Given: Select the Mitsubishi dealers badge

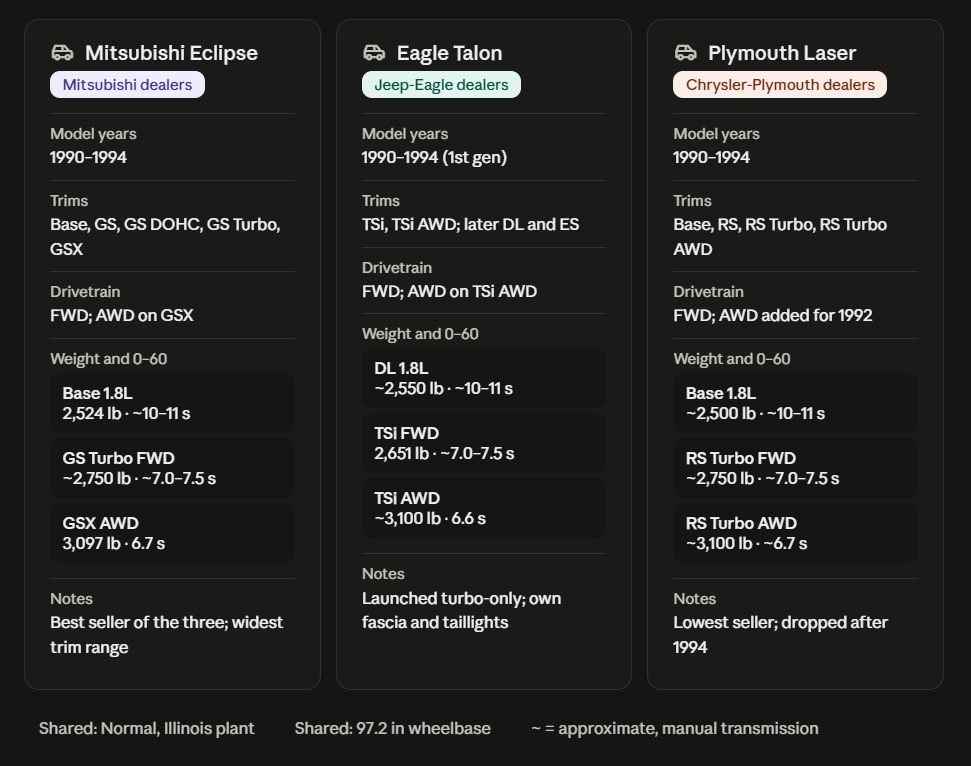Looking at the screenshot, I should click(x=128, y=85).
